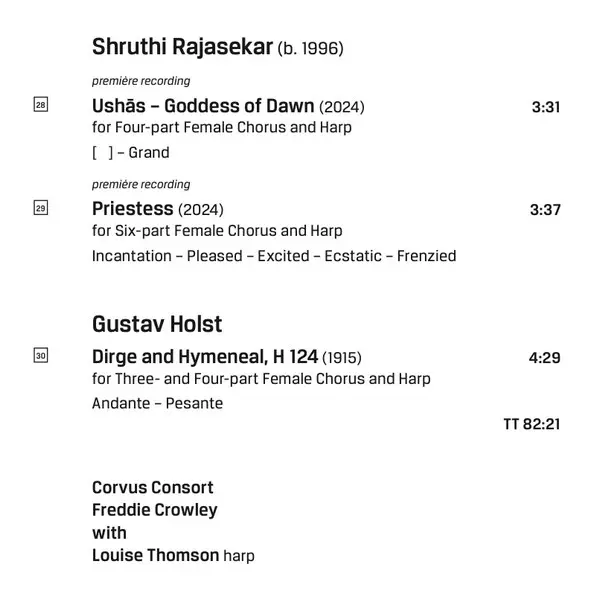Image resolution: width=600 pixels, height=599 pixels.
Task: Click première recording label above Priestess
Action: pyautogui.click(x=141, y=185)
